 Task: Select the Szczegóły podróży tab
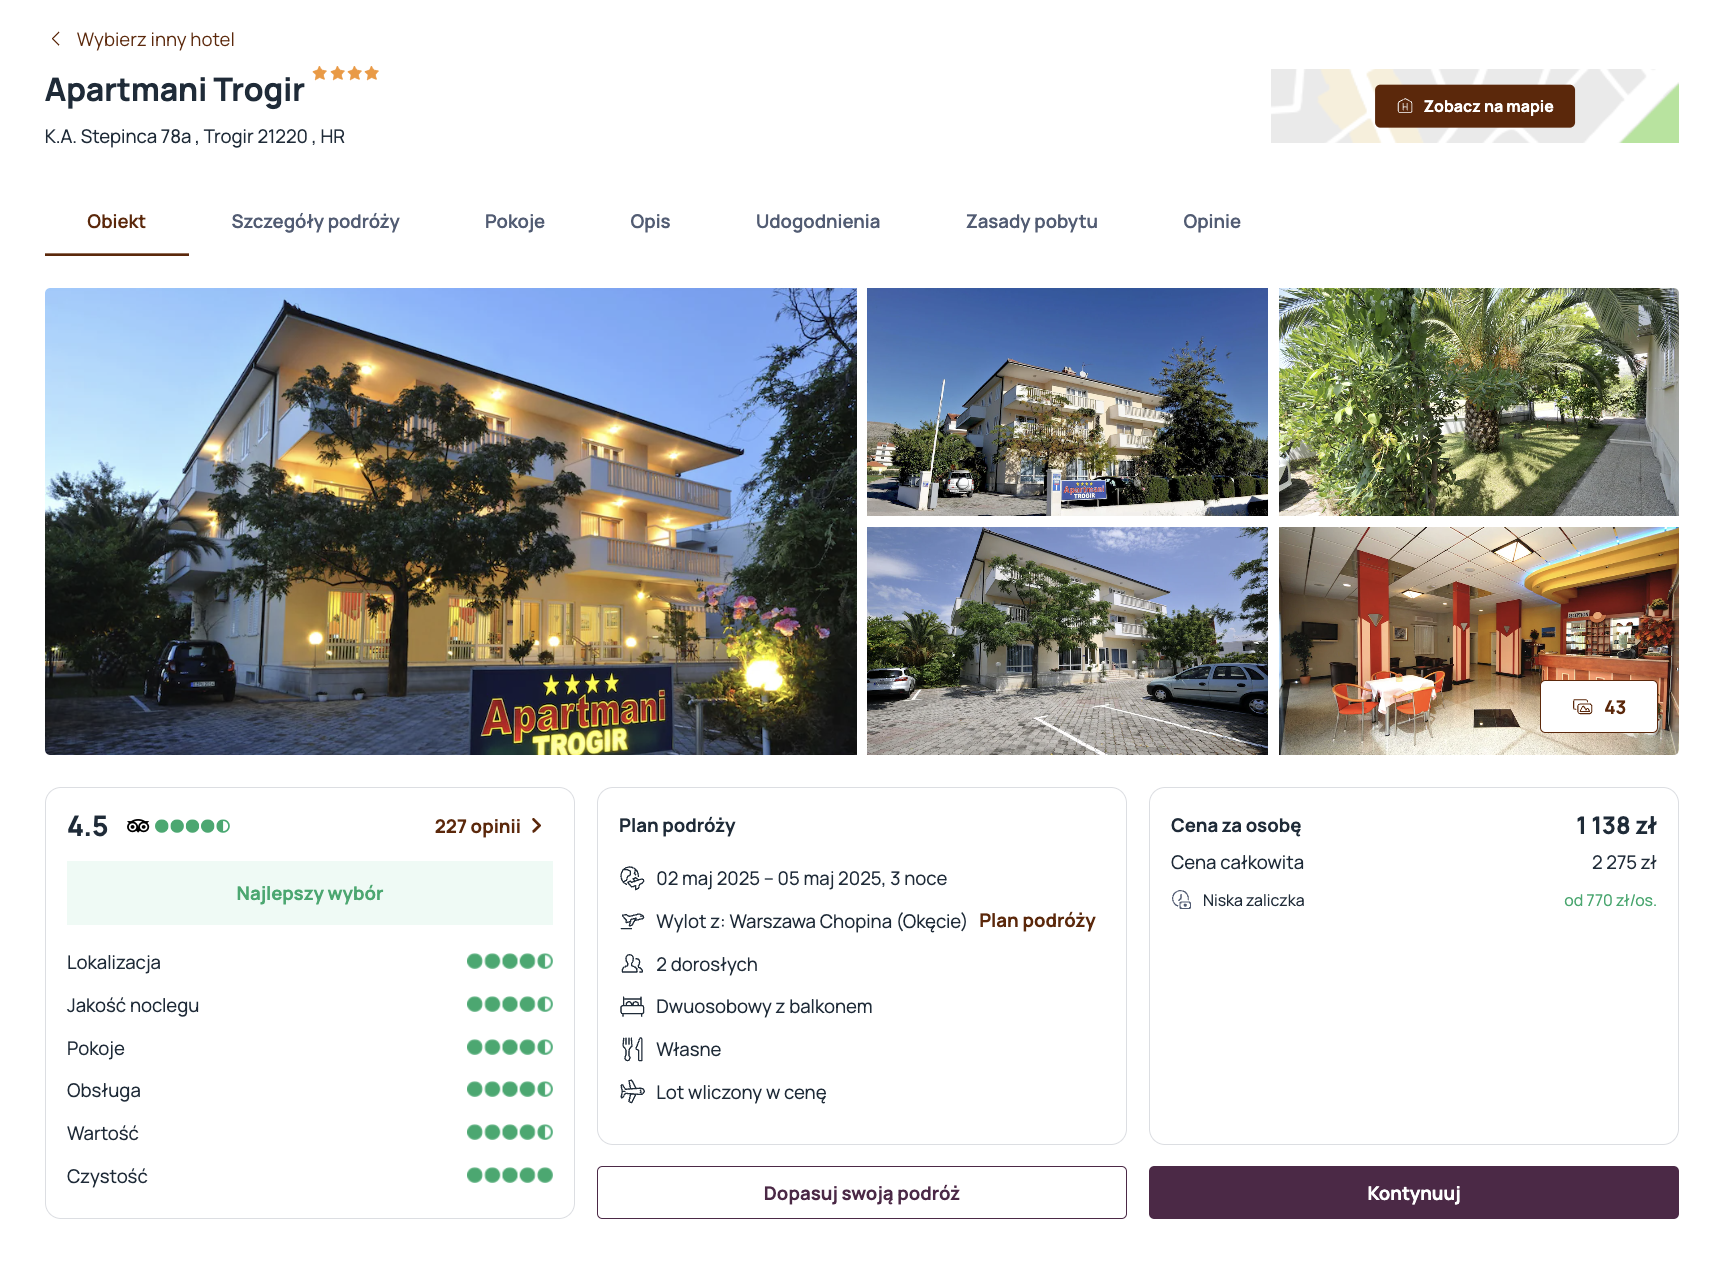pos(315,222)
